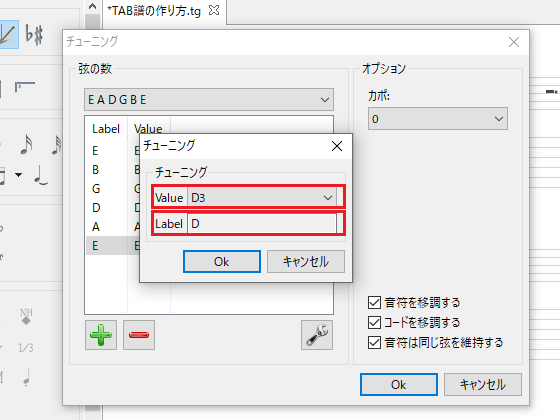Click the 1/3 effect icon in the left panel
Screen dimensions: 560x420
pyautogui.click(x=26, y=348)
